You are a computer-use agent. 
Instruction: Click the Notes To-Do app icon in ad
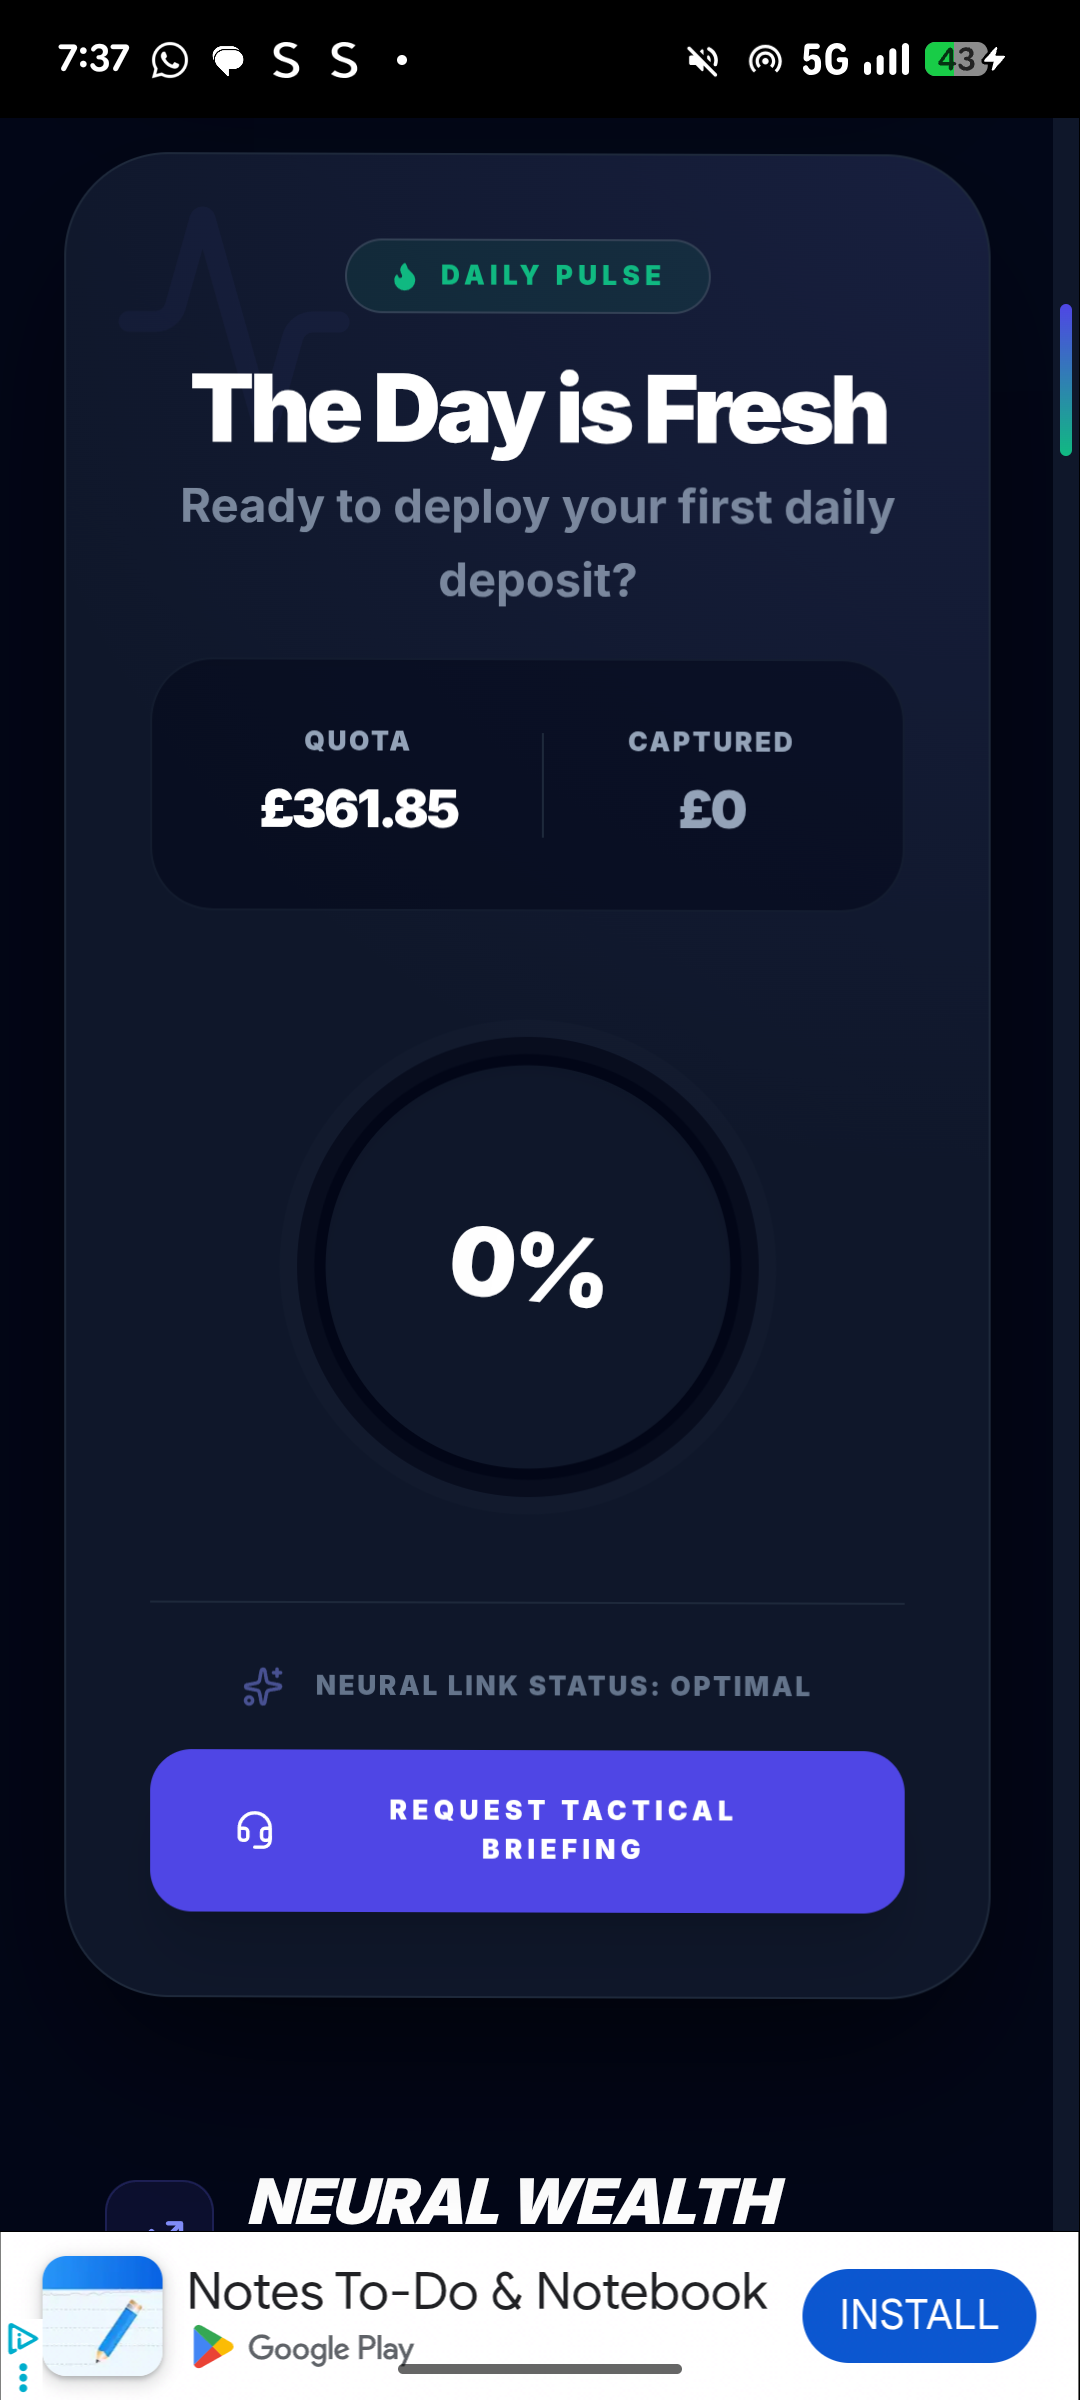point(102,2315)
